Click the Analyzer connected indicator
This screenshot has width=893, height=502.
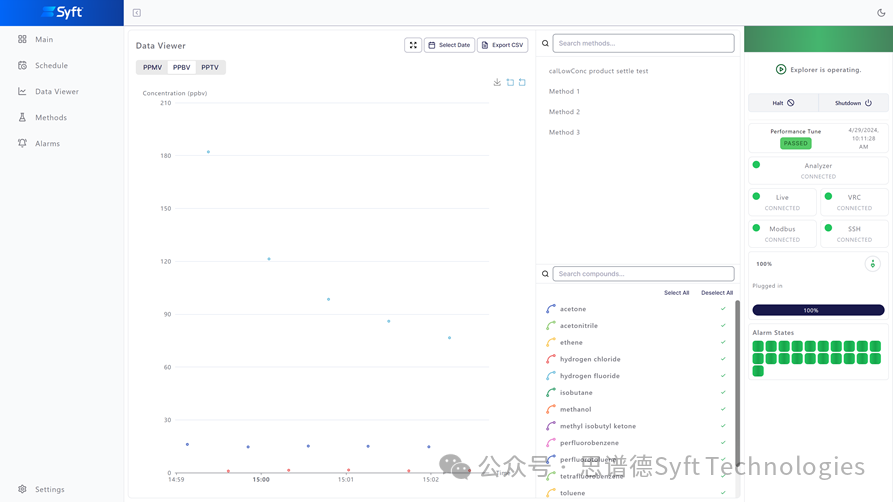click(756, 165)
